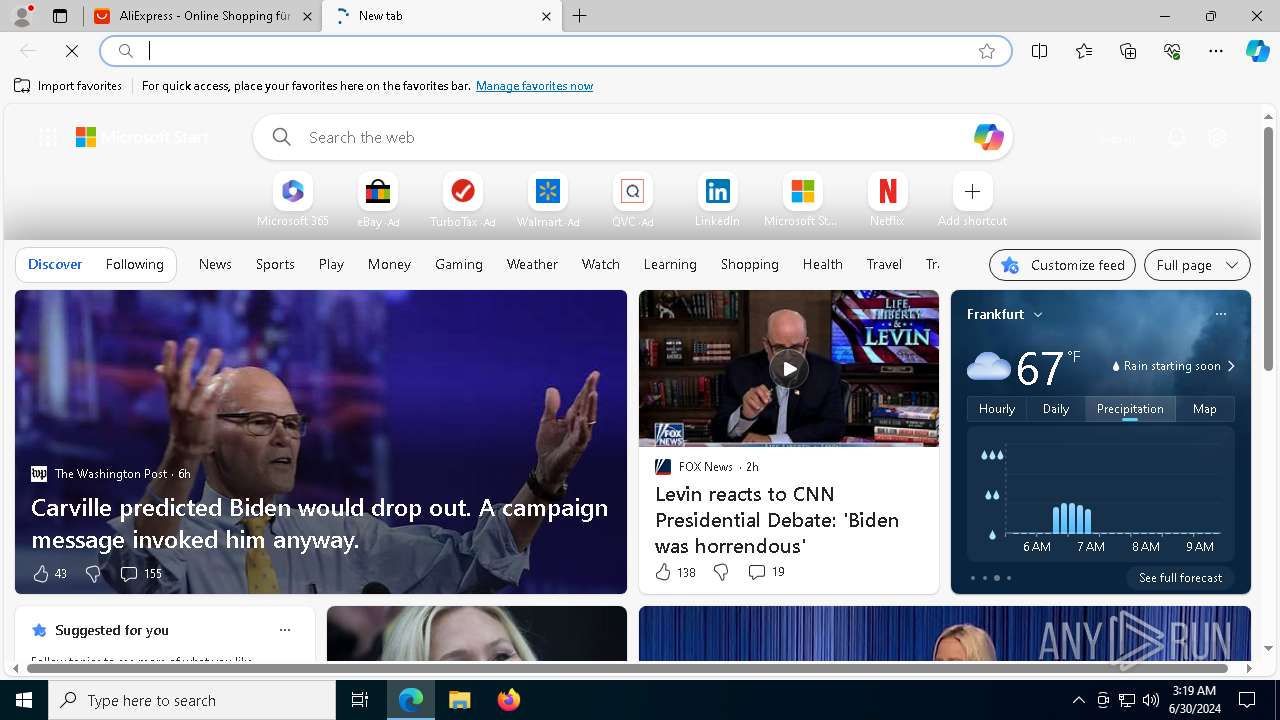Open the Travel category
The image size is (1280, 720).
(884, 264)
